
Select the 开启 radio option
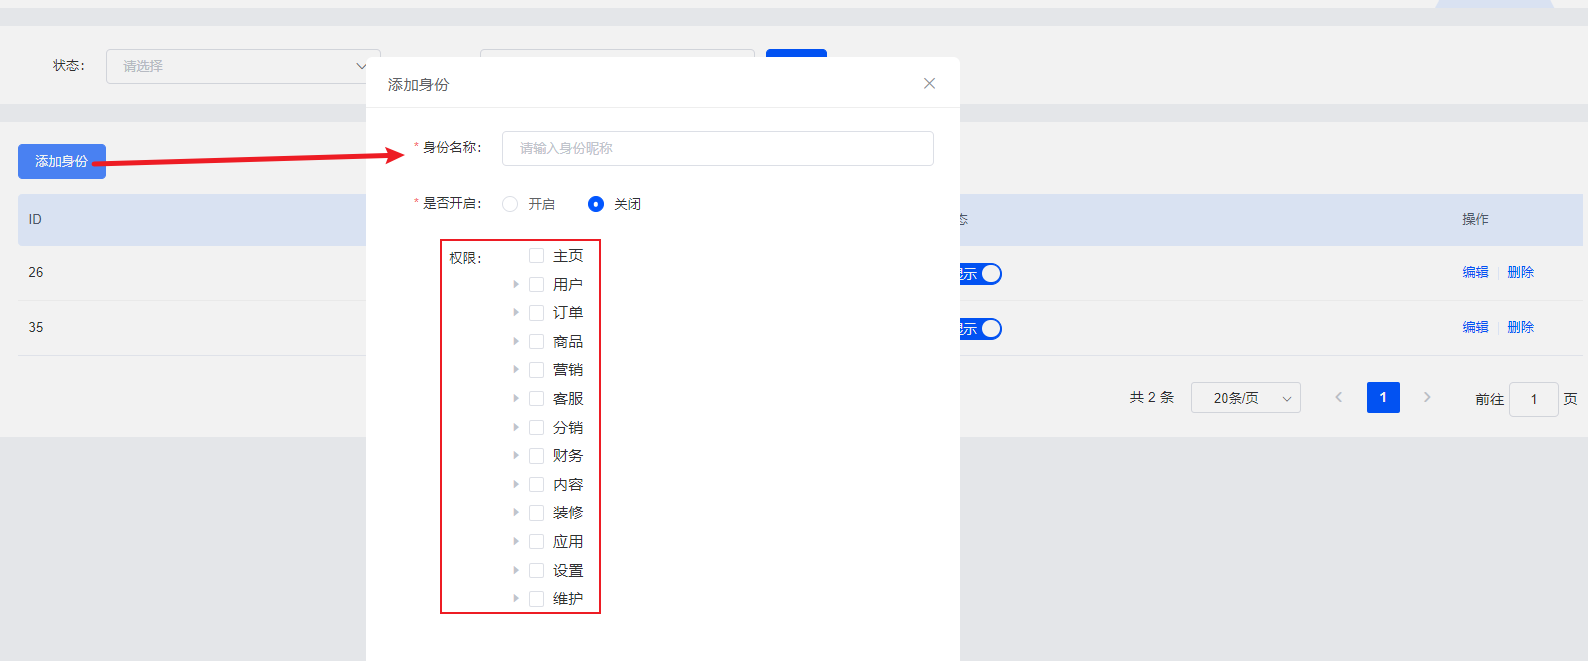[x=510, y=204]
